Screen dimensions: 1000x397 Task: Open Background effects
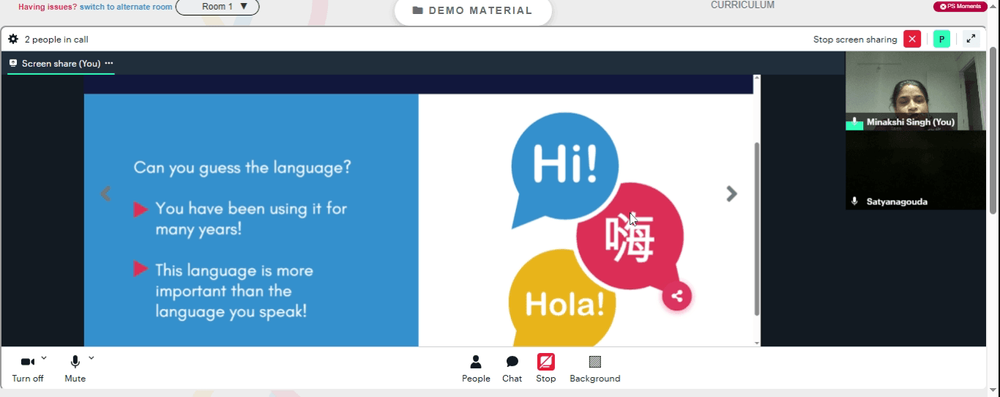pyautogui.click(x=594, y=369)
